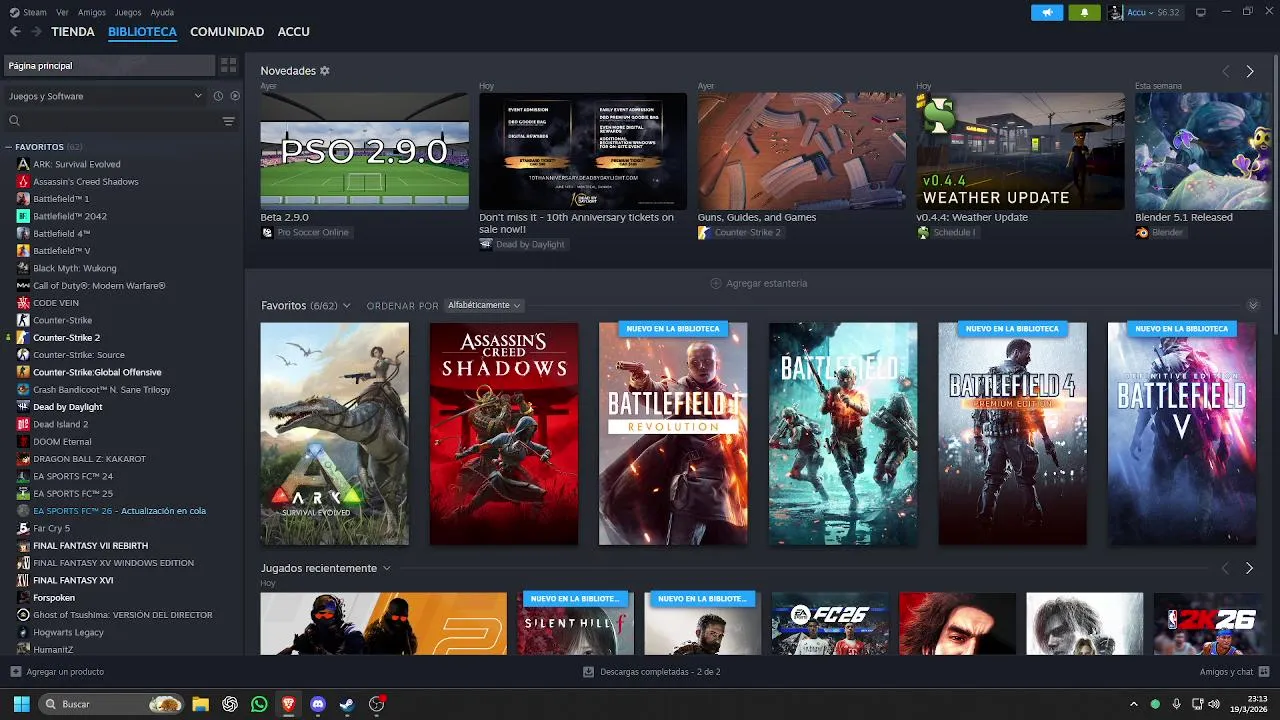
Task: Go back with the left arrow
Action: 15,32
